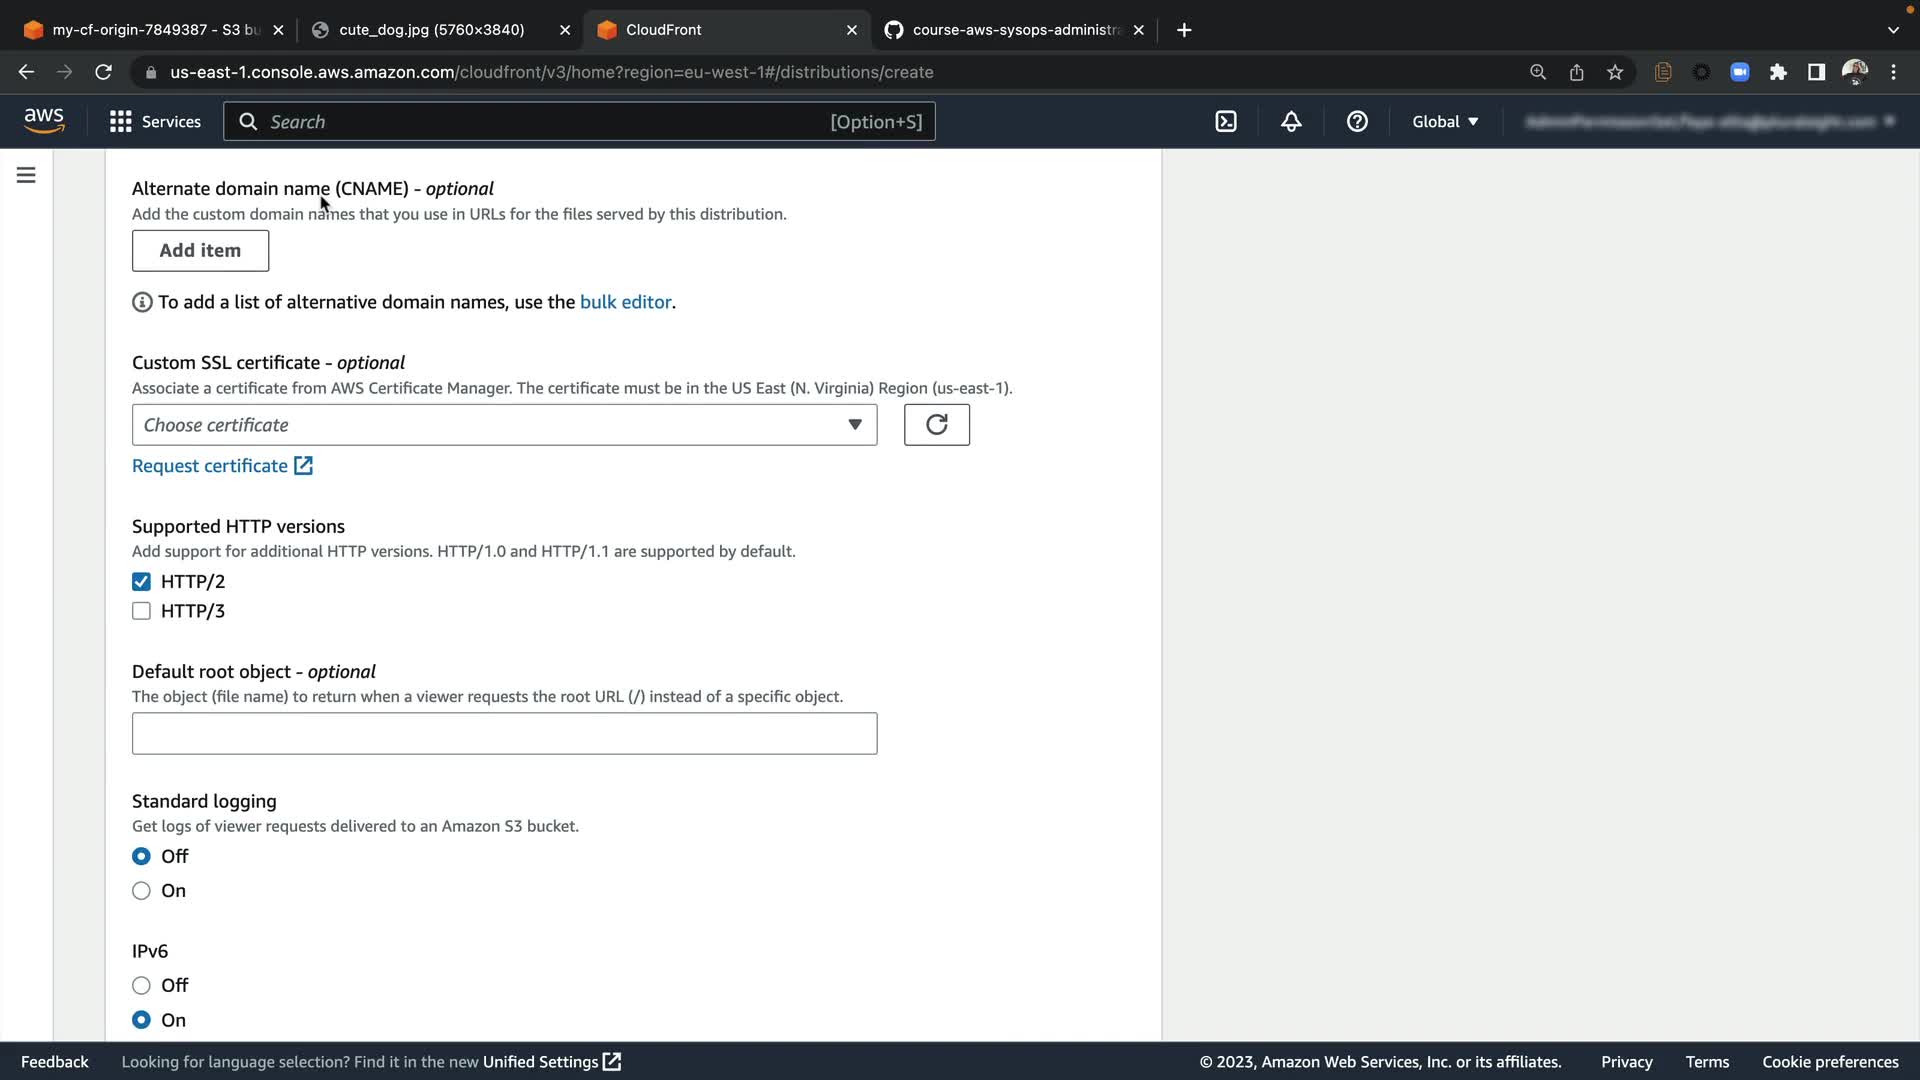1920x1080 pixels.
Task: Switch to the cute_dog.jpg tab
Action: point(431,30)
